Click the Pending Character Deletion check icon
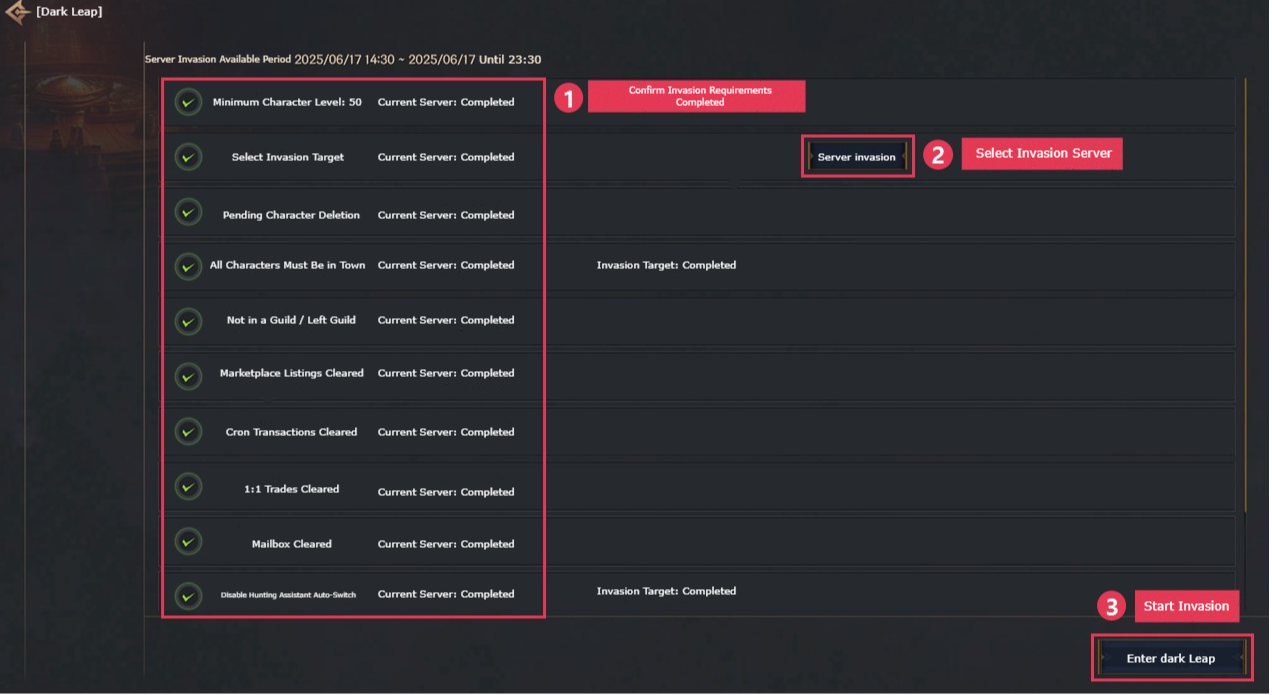 pyautogui.click(x=188, y=212)
